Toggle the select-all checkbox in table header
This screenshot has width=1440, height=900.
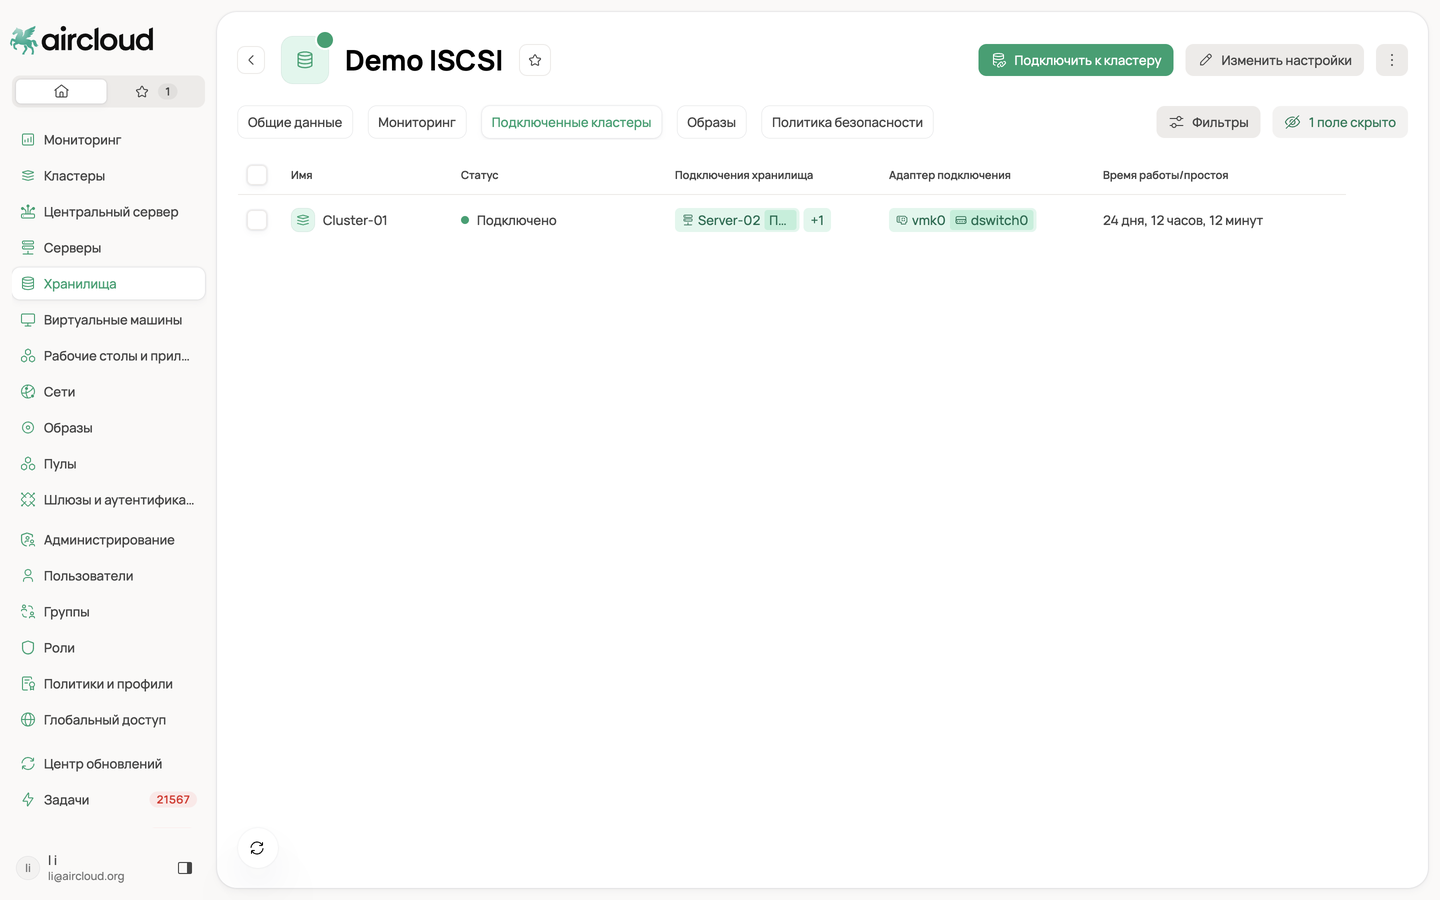click(x=257, y=175)
